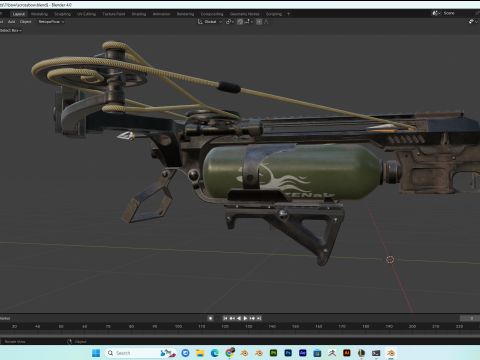
Task: Open the RetopoFlow dropdown menu
Action: point(51,22)
